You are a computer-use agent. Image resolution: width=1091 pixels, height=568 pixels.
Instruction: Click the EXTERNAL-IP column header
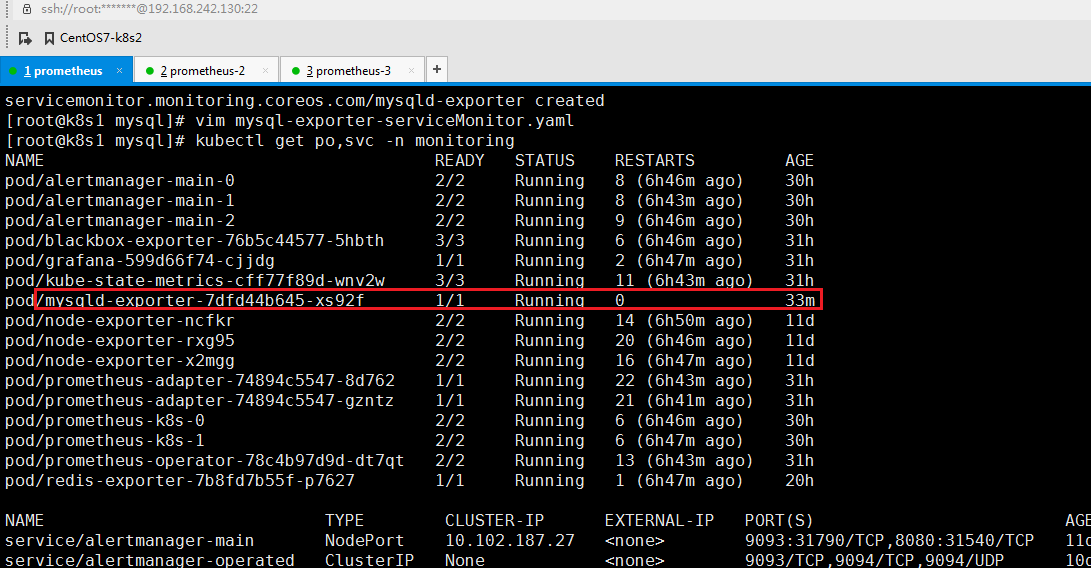tap(660, 521)
